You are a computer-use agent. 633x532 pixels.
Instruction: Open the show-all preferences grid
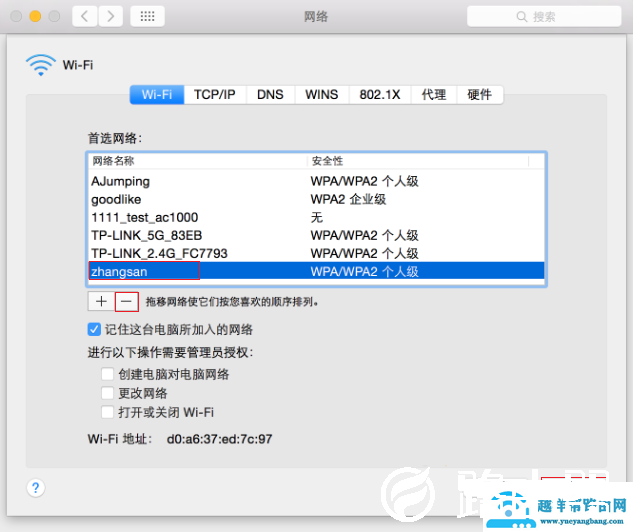click(147, 16)
